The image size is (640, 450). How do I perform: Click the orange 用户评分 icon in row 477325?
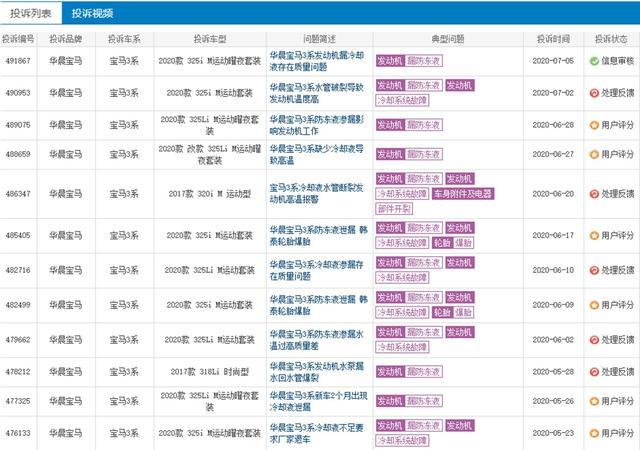[x=594, y=401]
